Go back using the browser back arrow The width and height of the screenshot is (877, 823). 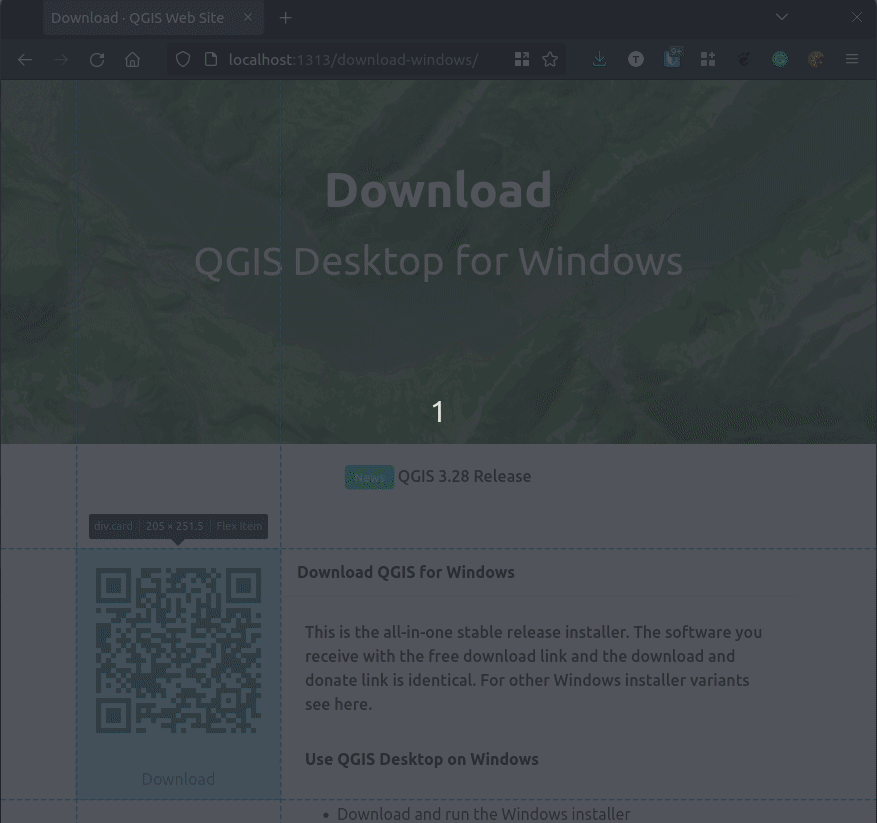(25, 59)
